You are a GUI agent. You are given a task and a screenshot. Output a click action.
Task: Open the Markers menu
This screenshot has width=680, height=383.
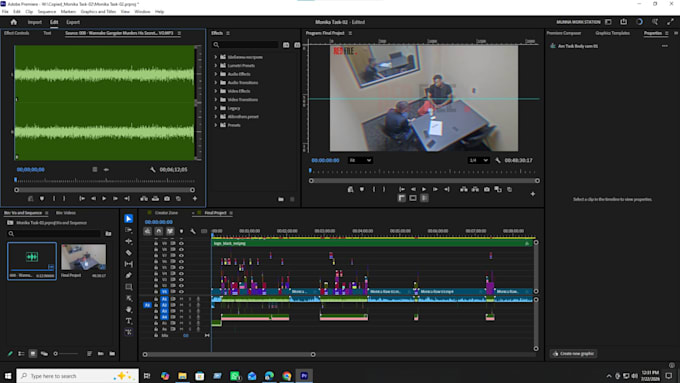[x=68, y=12]
